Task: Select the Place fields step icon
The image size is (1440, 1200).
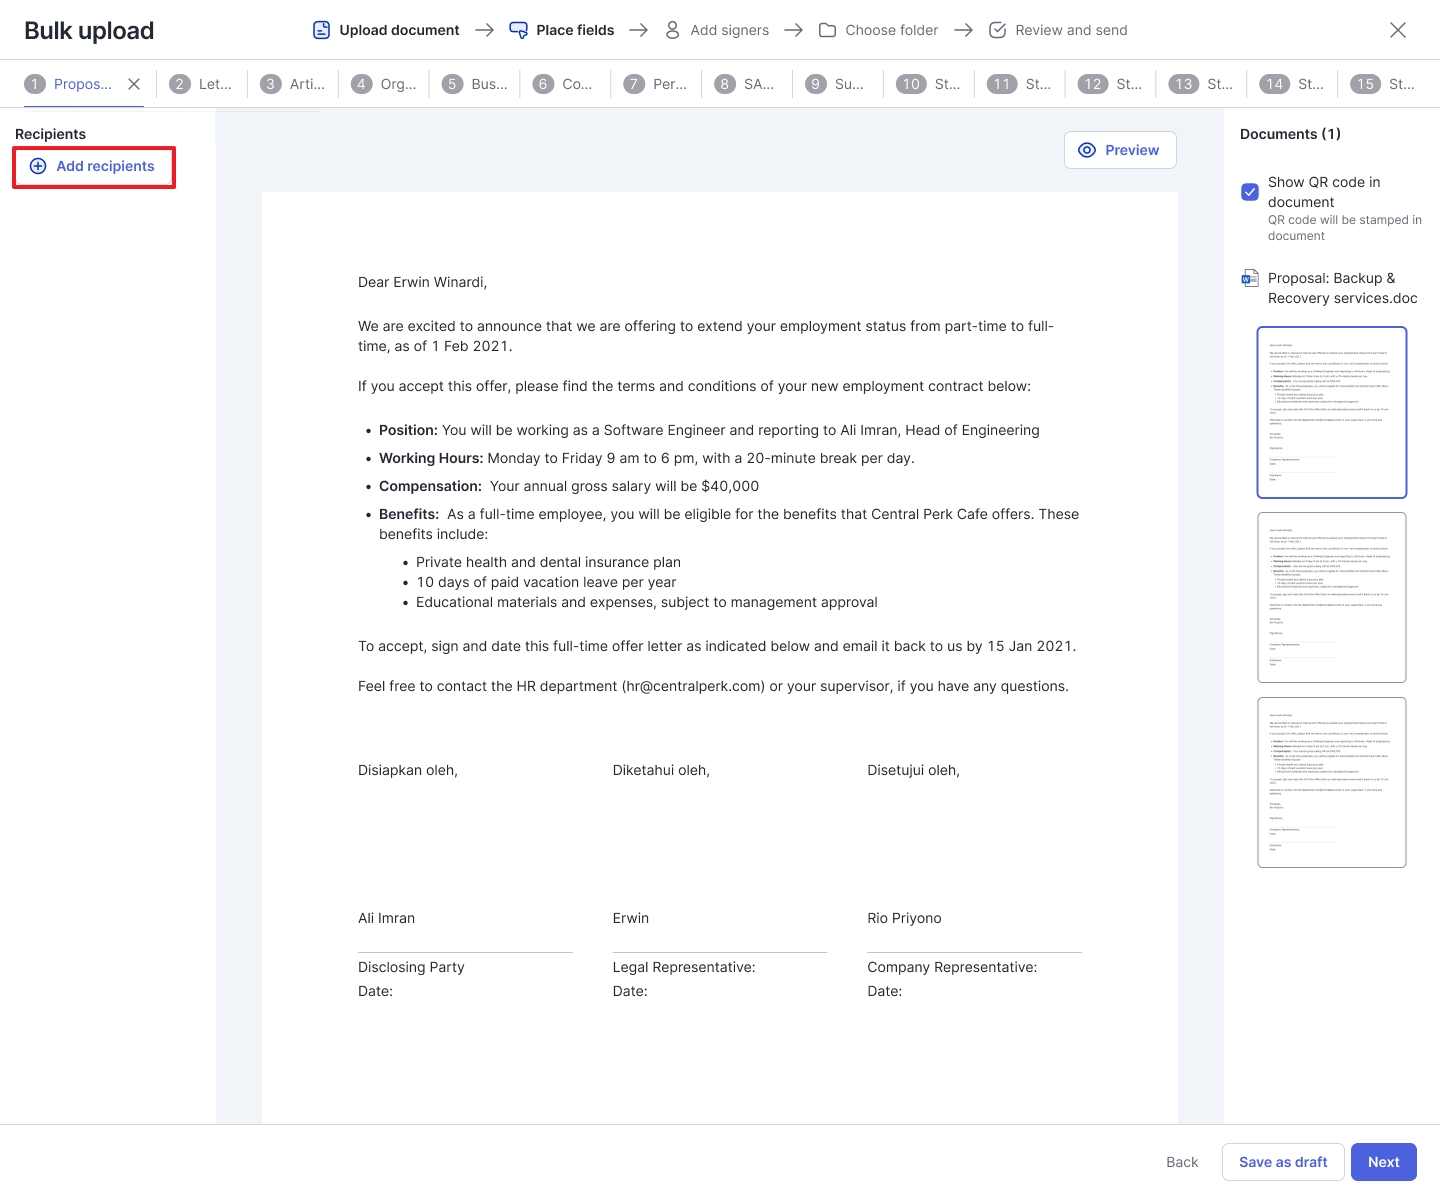Action: point(518,30)
